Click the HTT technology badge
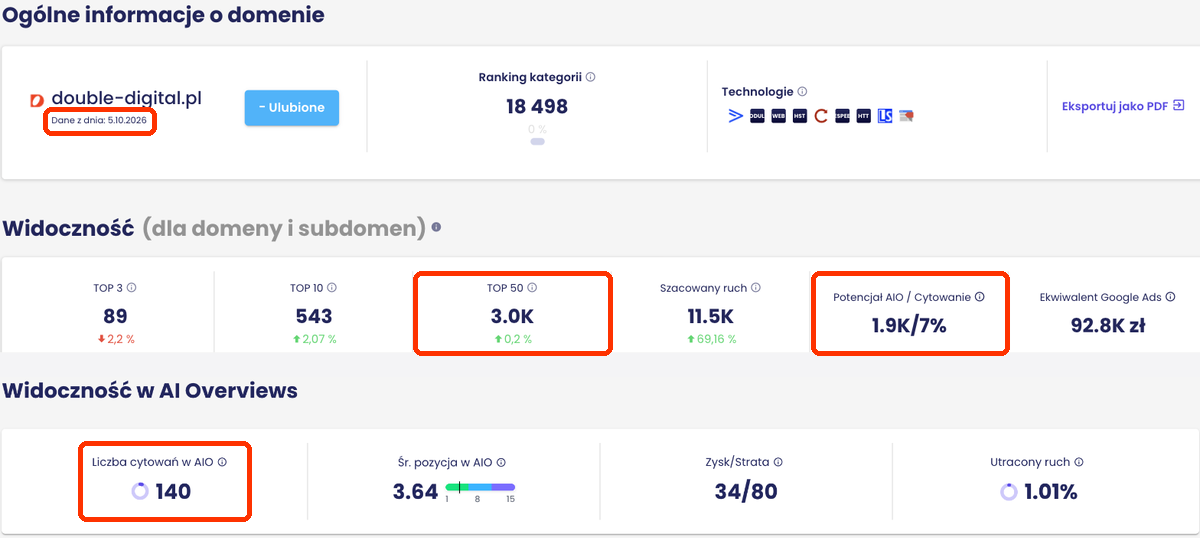Viewport: 1200px width, 538px height. click(863, 116)
